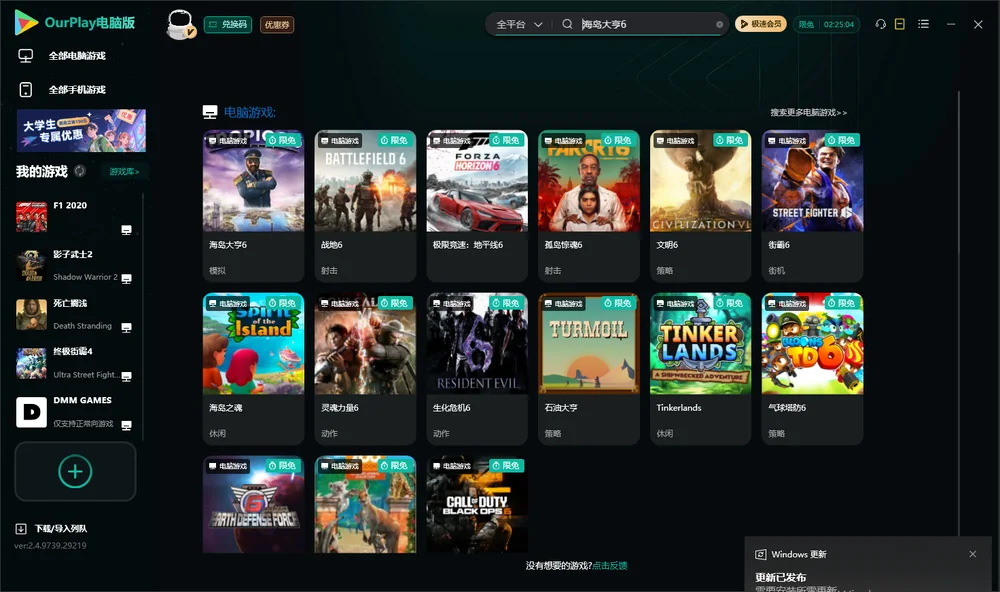Click the search magnifier icon

[x=567, y=24]
